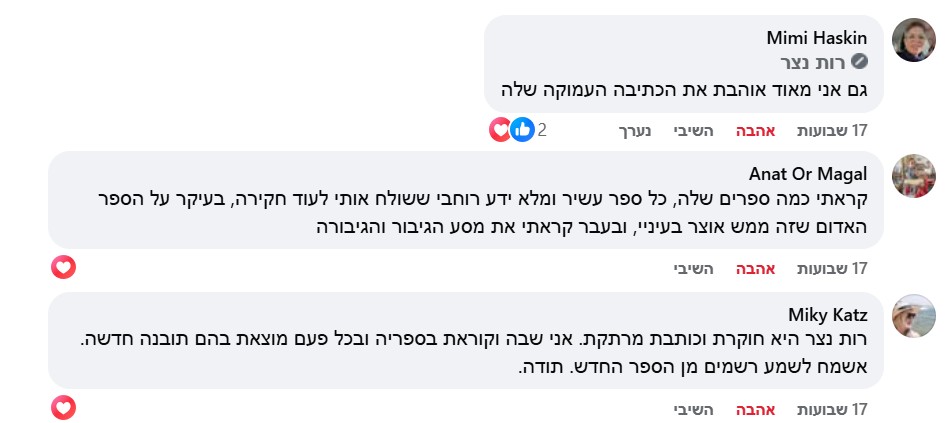Viewport: 952px width, 423px height.
Task: Open the Anat Or Magal name link
Action: coord(808,174)
